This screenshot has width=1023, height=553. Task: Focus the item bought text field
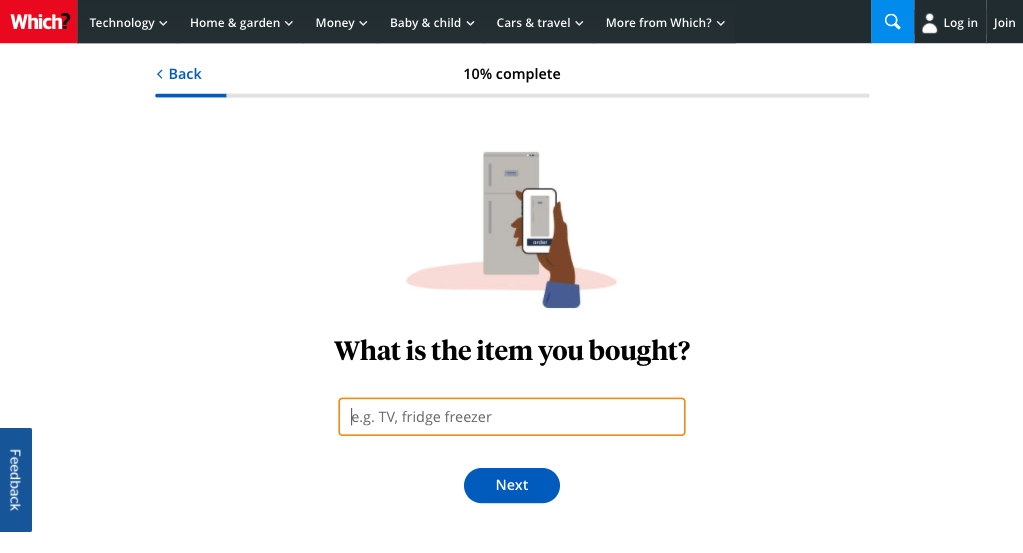[x=512, y=417]
